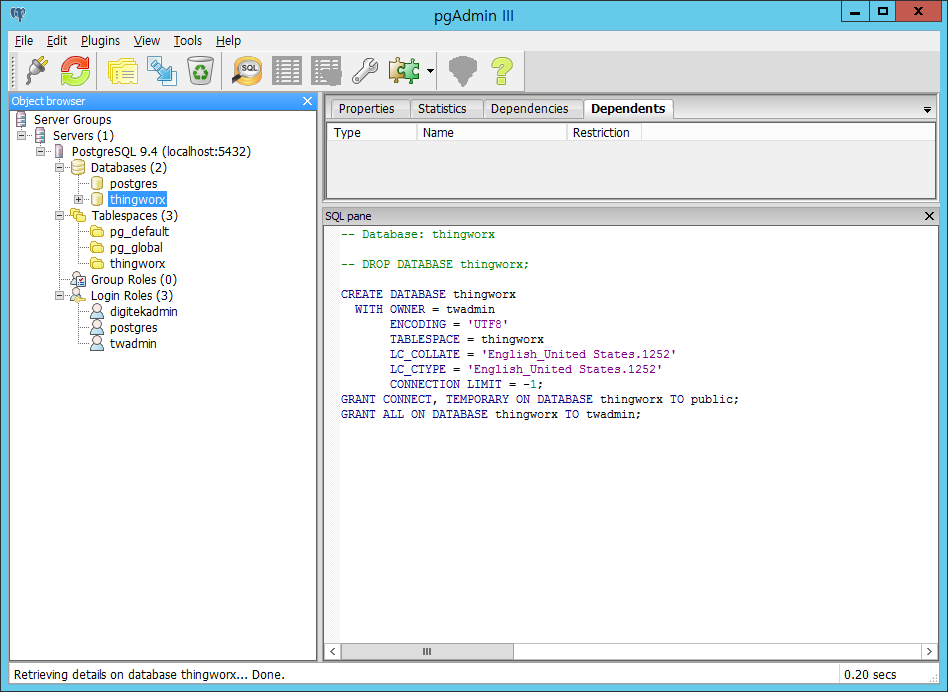Click the Server Groups icon in tree
This screenshot has width=948, height=692.
point(22,119)
